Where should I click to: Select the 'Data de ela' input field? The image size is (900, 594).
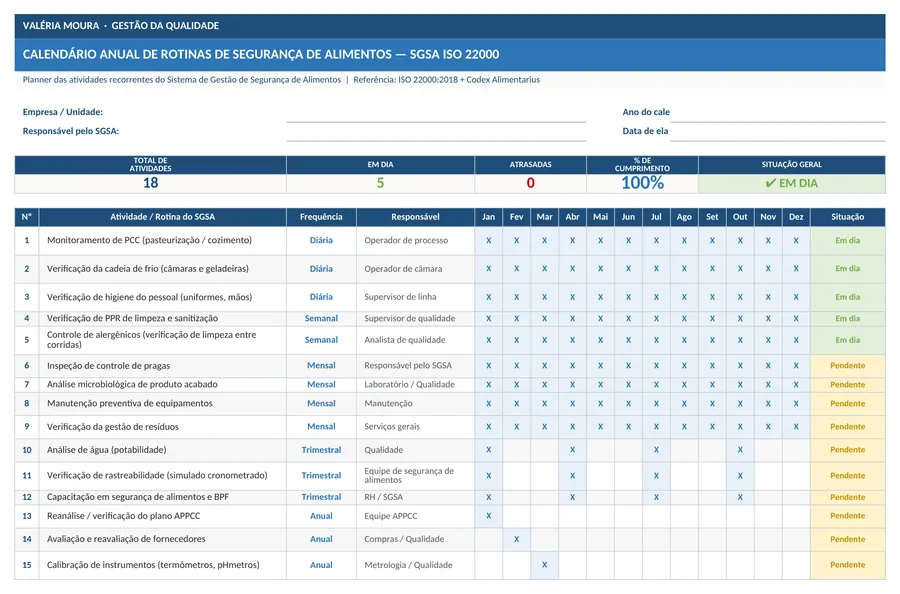coord(778,131)
